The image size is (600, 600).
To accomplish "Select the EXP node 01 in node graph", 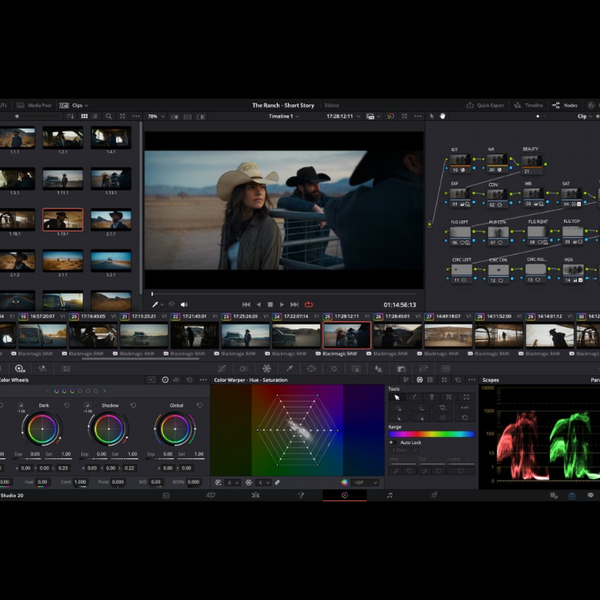I will pos(460,197).
